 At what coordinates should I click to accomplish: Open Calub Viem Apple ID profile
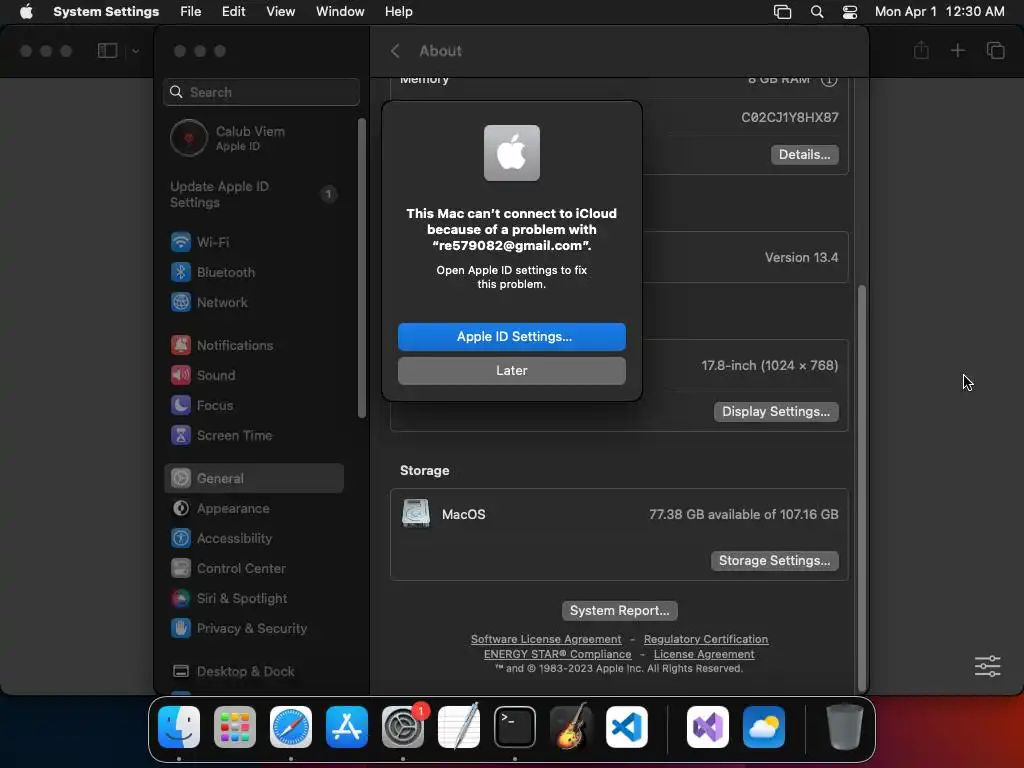(255, 138)
